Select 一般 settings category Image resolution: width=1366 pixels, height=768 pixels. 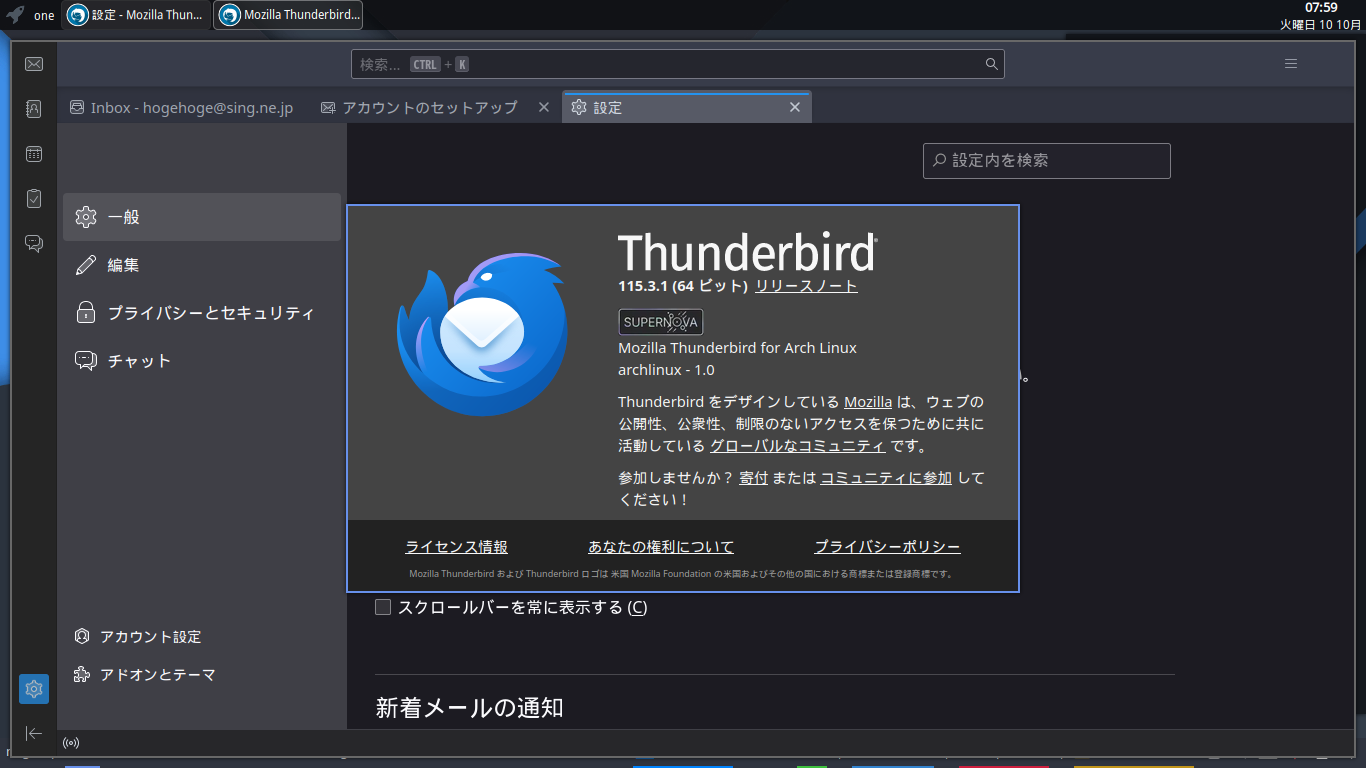tap(202, 217)
